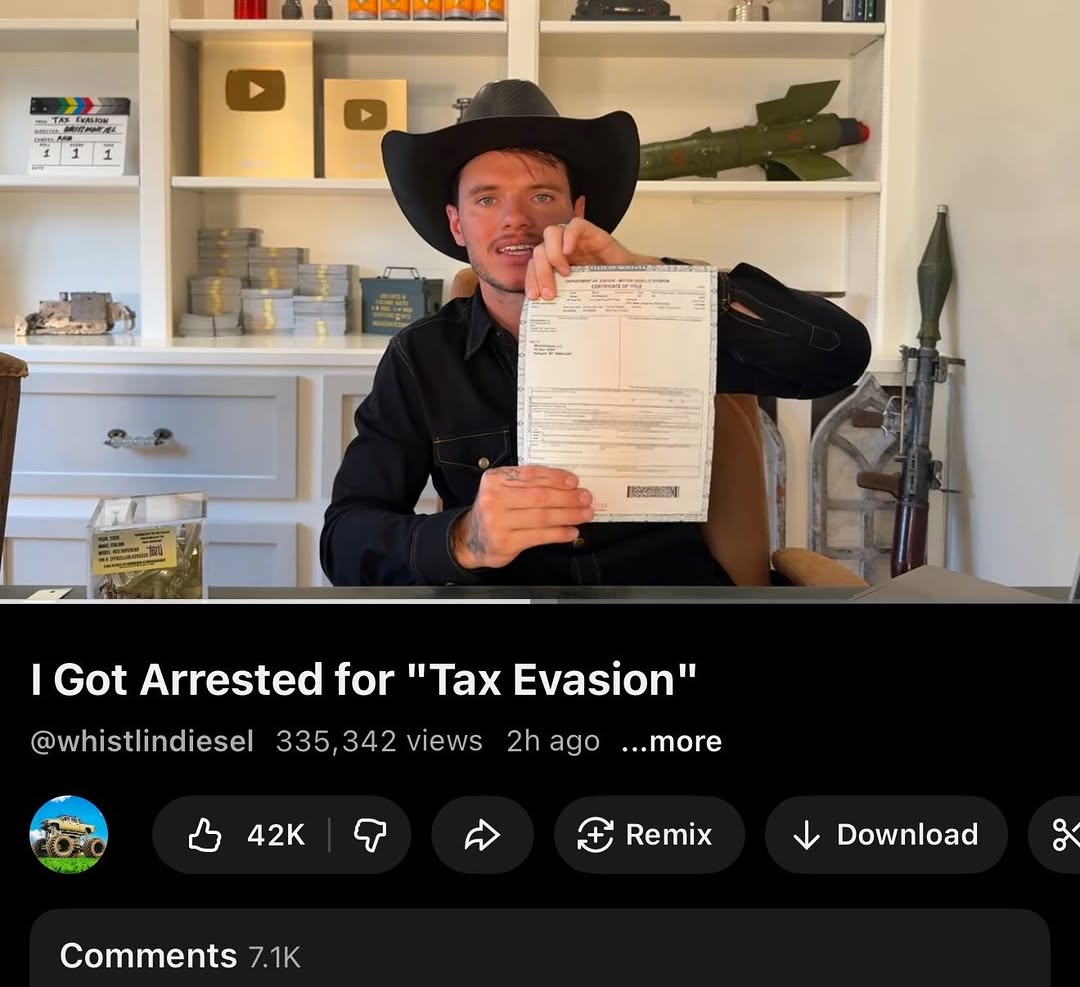
Task: Tap the Remix plus icon
Action: click(595, 835)
